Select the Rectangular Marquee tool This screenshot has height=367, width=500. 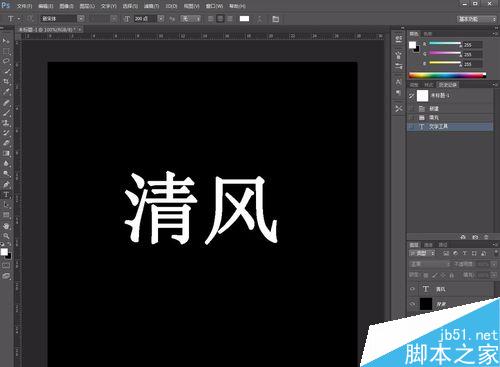point(6,52)
